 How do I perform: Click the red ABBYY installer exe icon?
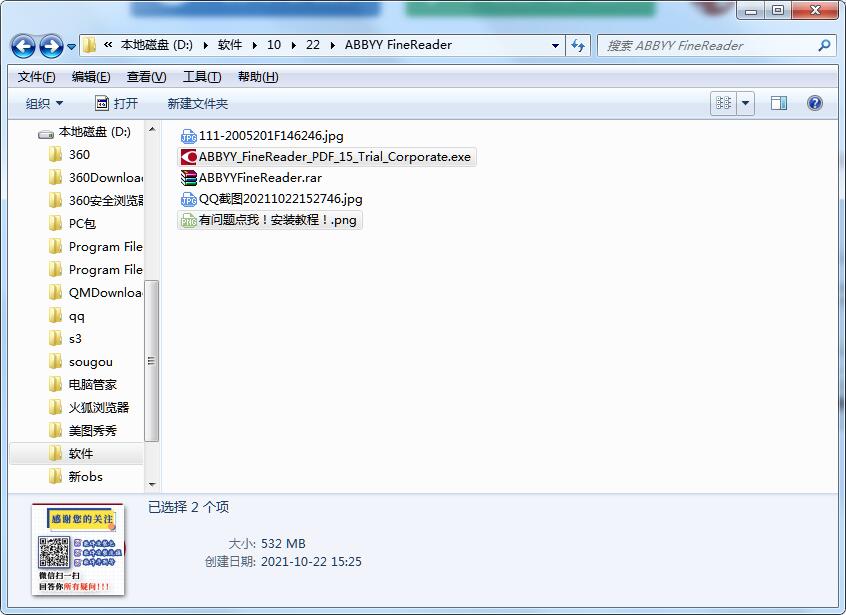(188, 157)
